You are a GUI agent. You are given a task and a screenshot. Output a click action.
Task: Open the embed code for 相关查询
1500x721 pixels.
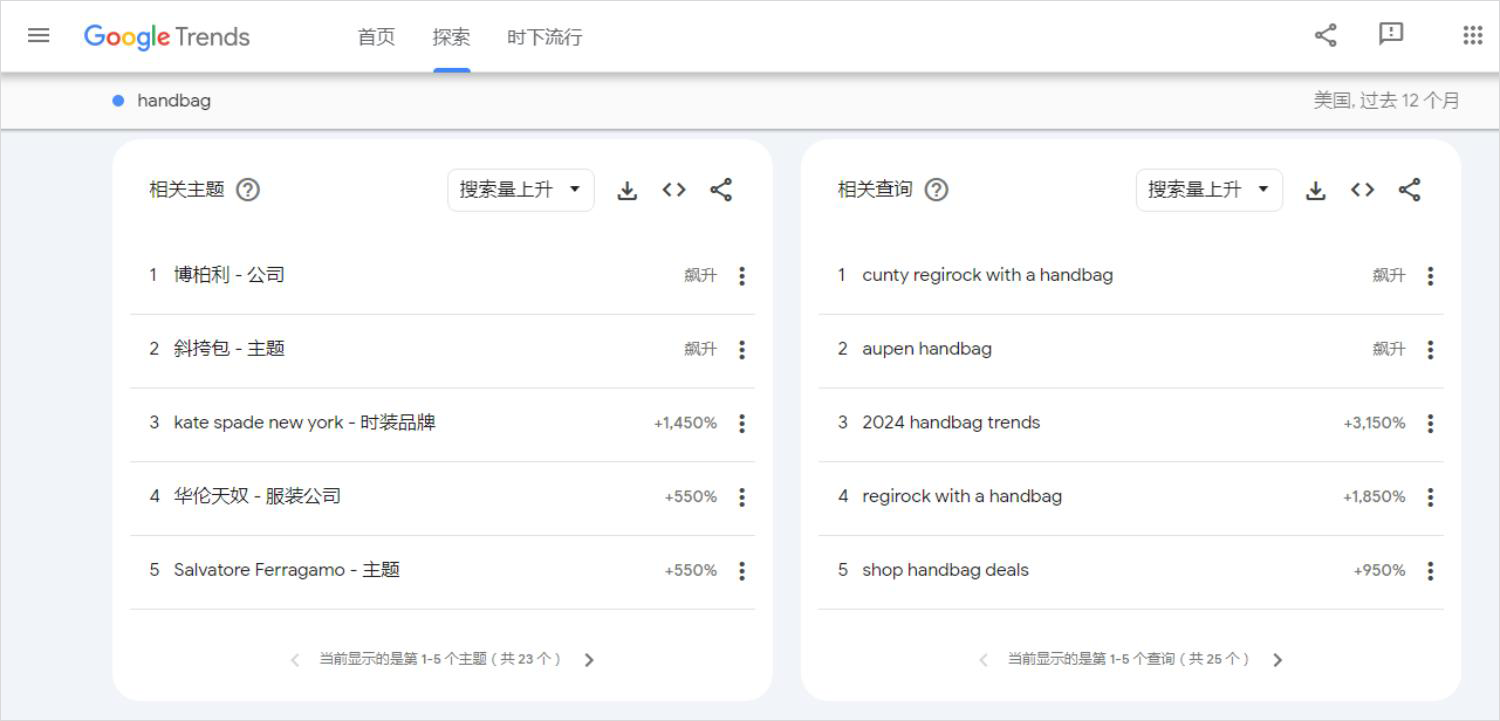tap(1362, 189)
